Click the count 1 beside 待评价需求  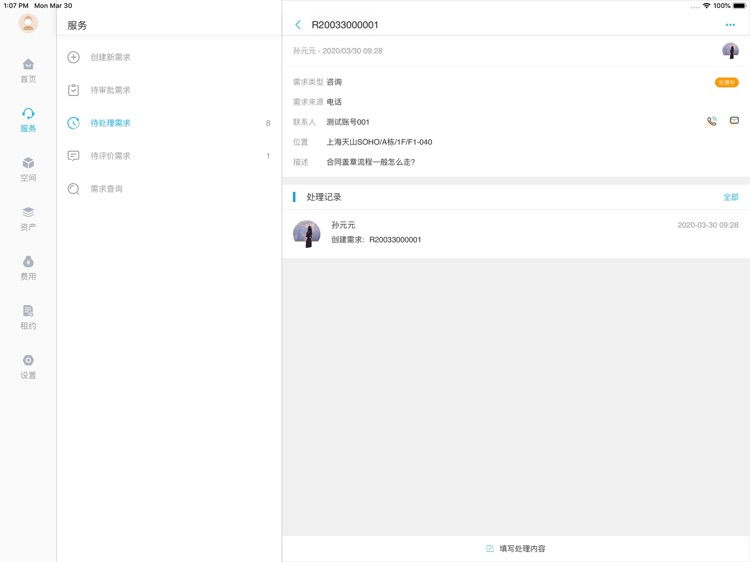pyautogui.click(x=268, y=156)
